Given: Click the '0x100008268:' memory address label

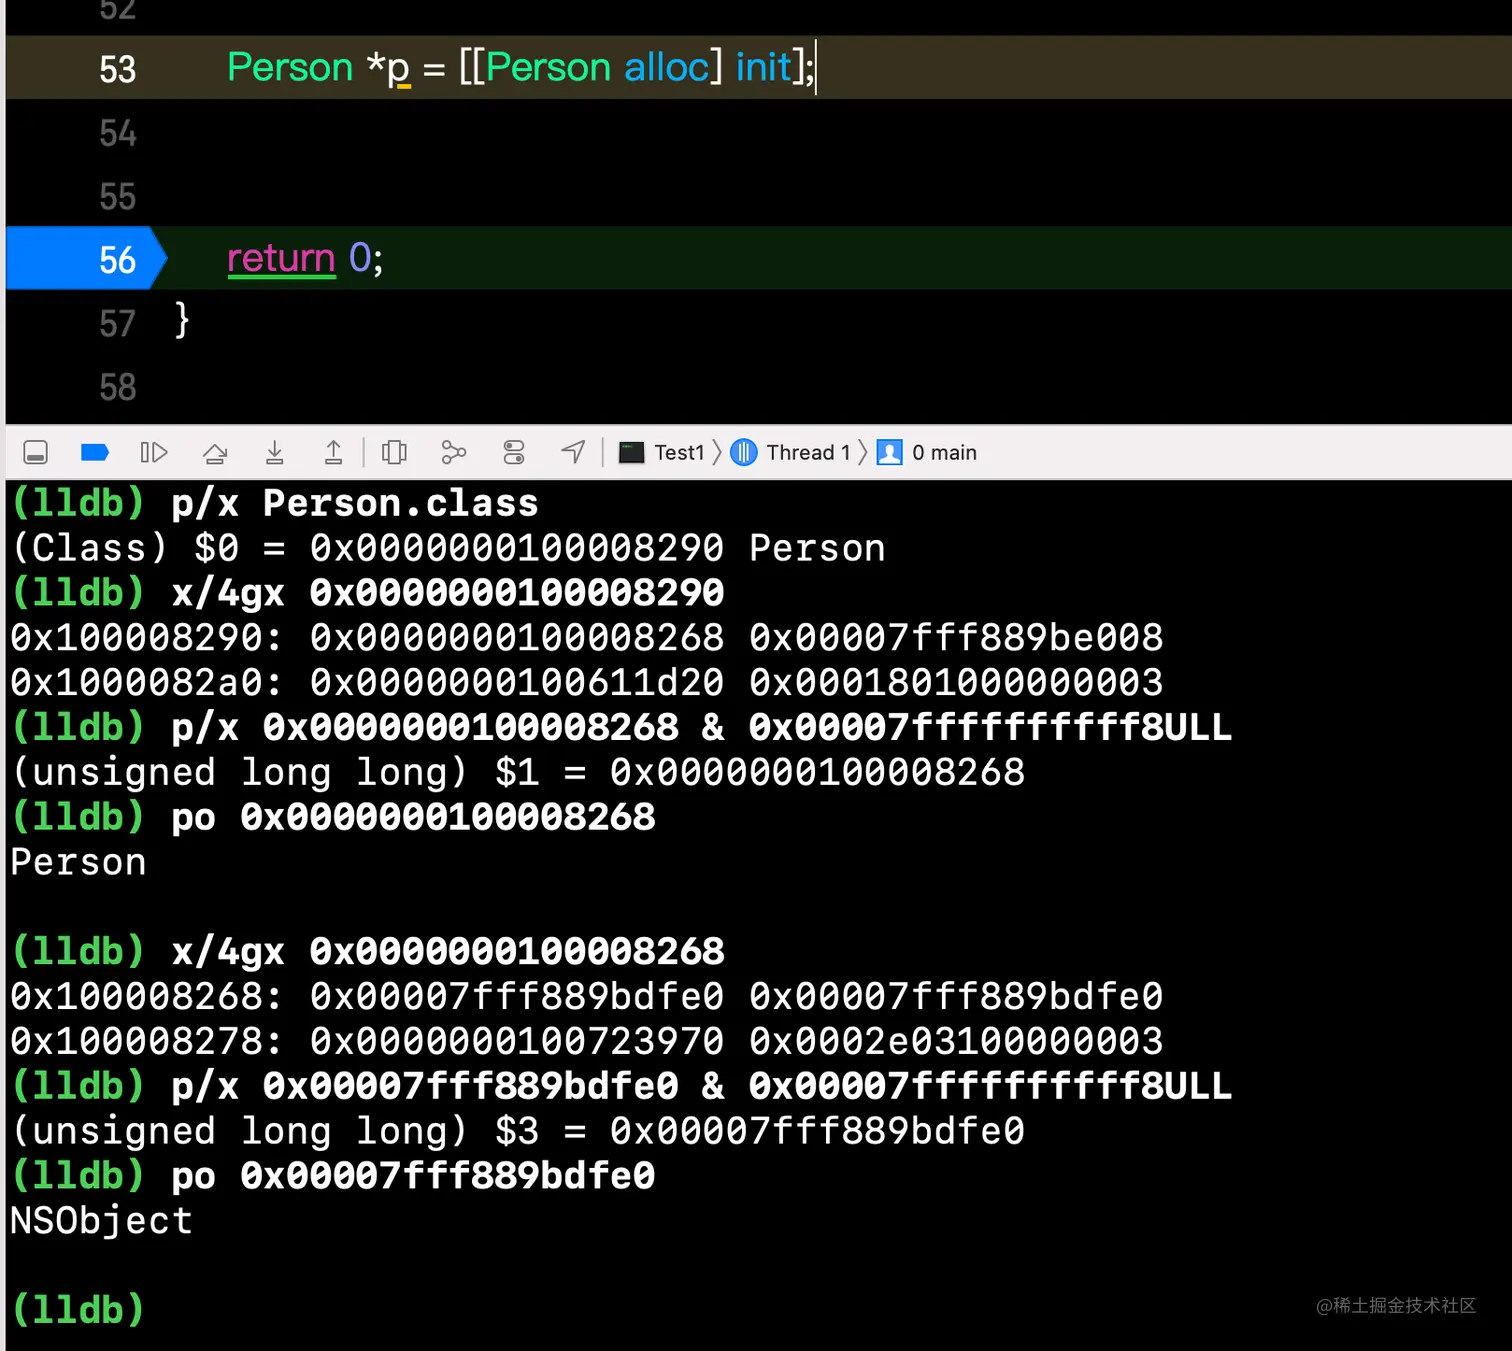Looking at the screenshot, I should pos(147,997).
